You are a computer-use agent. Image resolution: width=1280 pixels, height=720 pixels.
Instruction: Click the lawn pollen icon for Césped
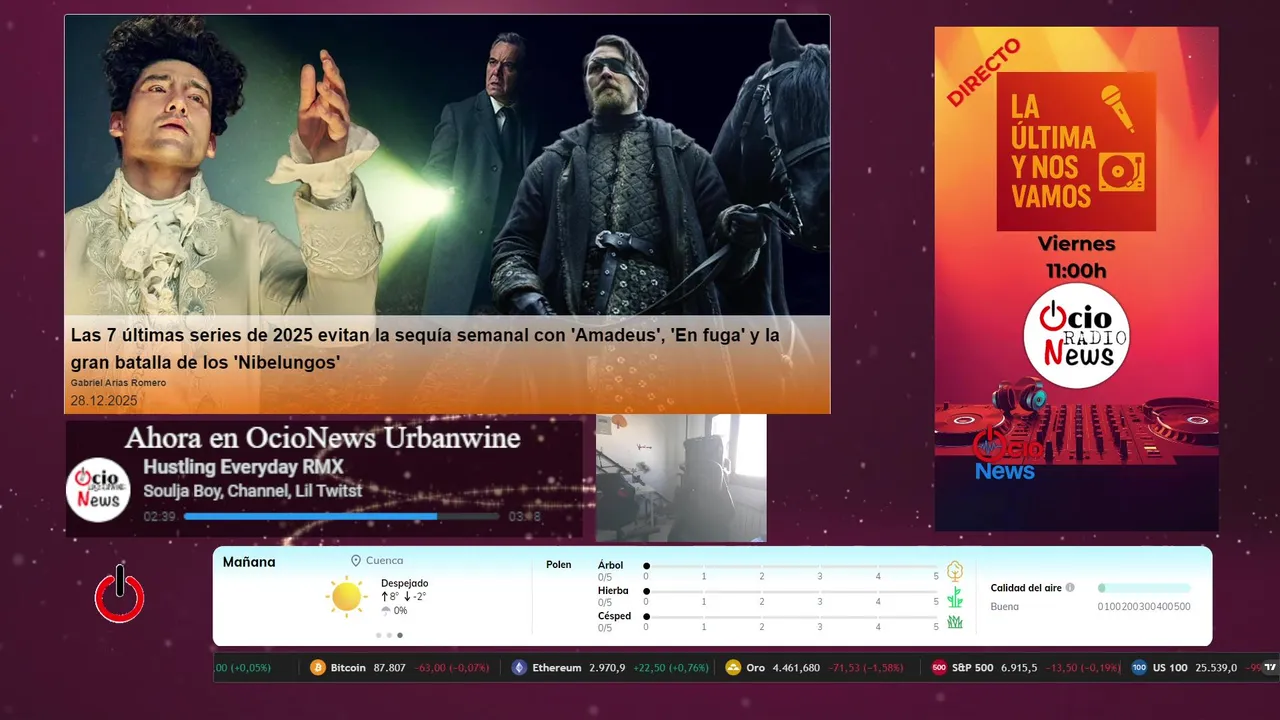tap(955, 622)
